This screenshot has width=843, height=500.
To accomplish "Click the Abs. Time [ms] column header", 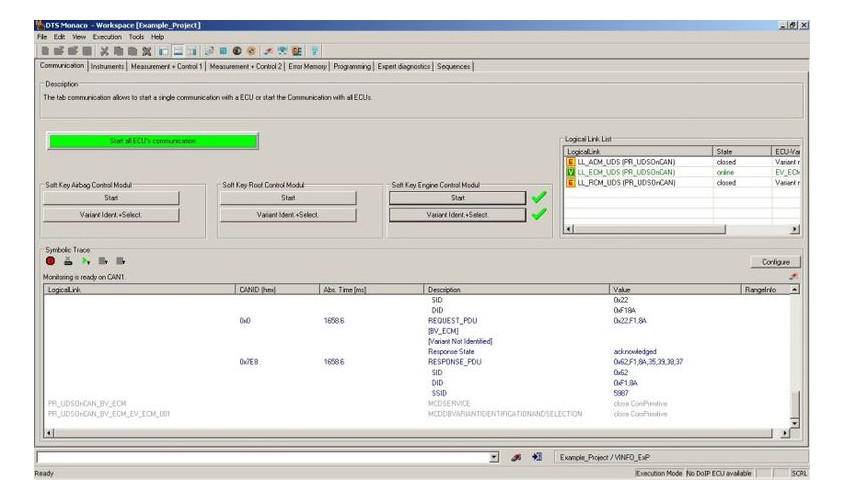I will click(372, 289).
